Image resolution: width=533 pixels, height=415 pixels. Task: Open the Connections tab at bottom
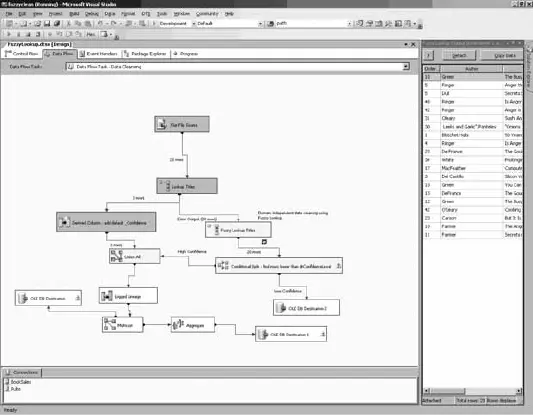click(x=22, y=372)
